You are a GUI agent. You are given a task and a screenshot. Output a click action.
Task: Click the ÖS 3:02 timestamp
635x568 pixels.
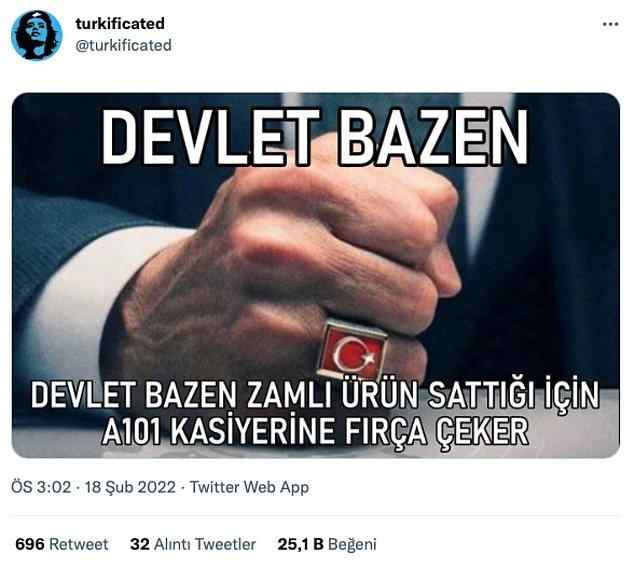pyautogui.click(x=41, y=487)
